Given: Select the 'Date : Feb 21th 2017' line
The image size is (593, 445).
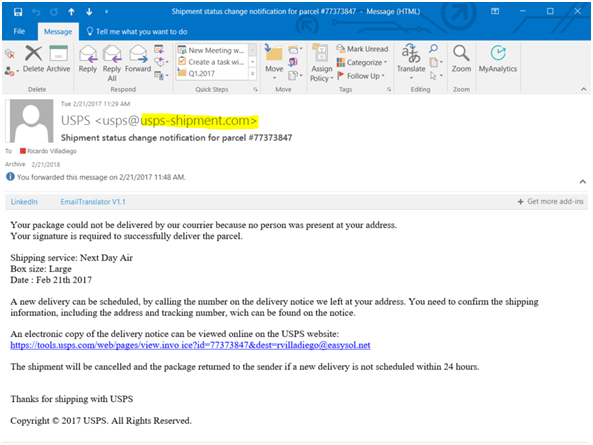Looking at the screenshot, I should 51,280.
